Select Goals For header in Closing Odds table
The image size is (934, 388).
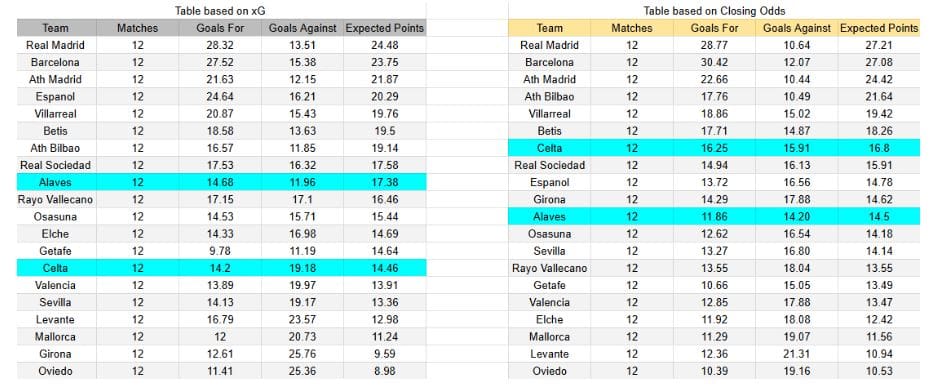point(714,28)
